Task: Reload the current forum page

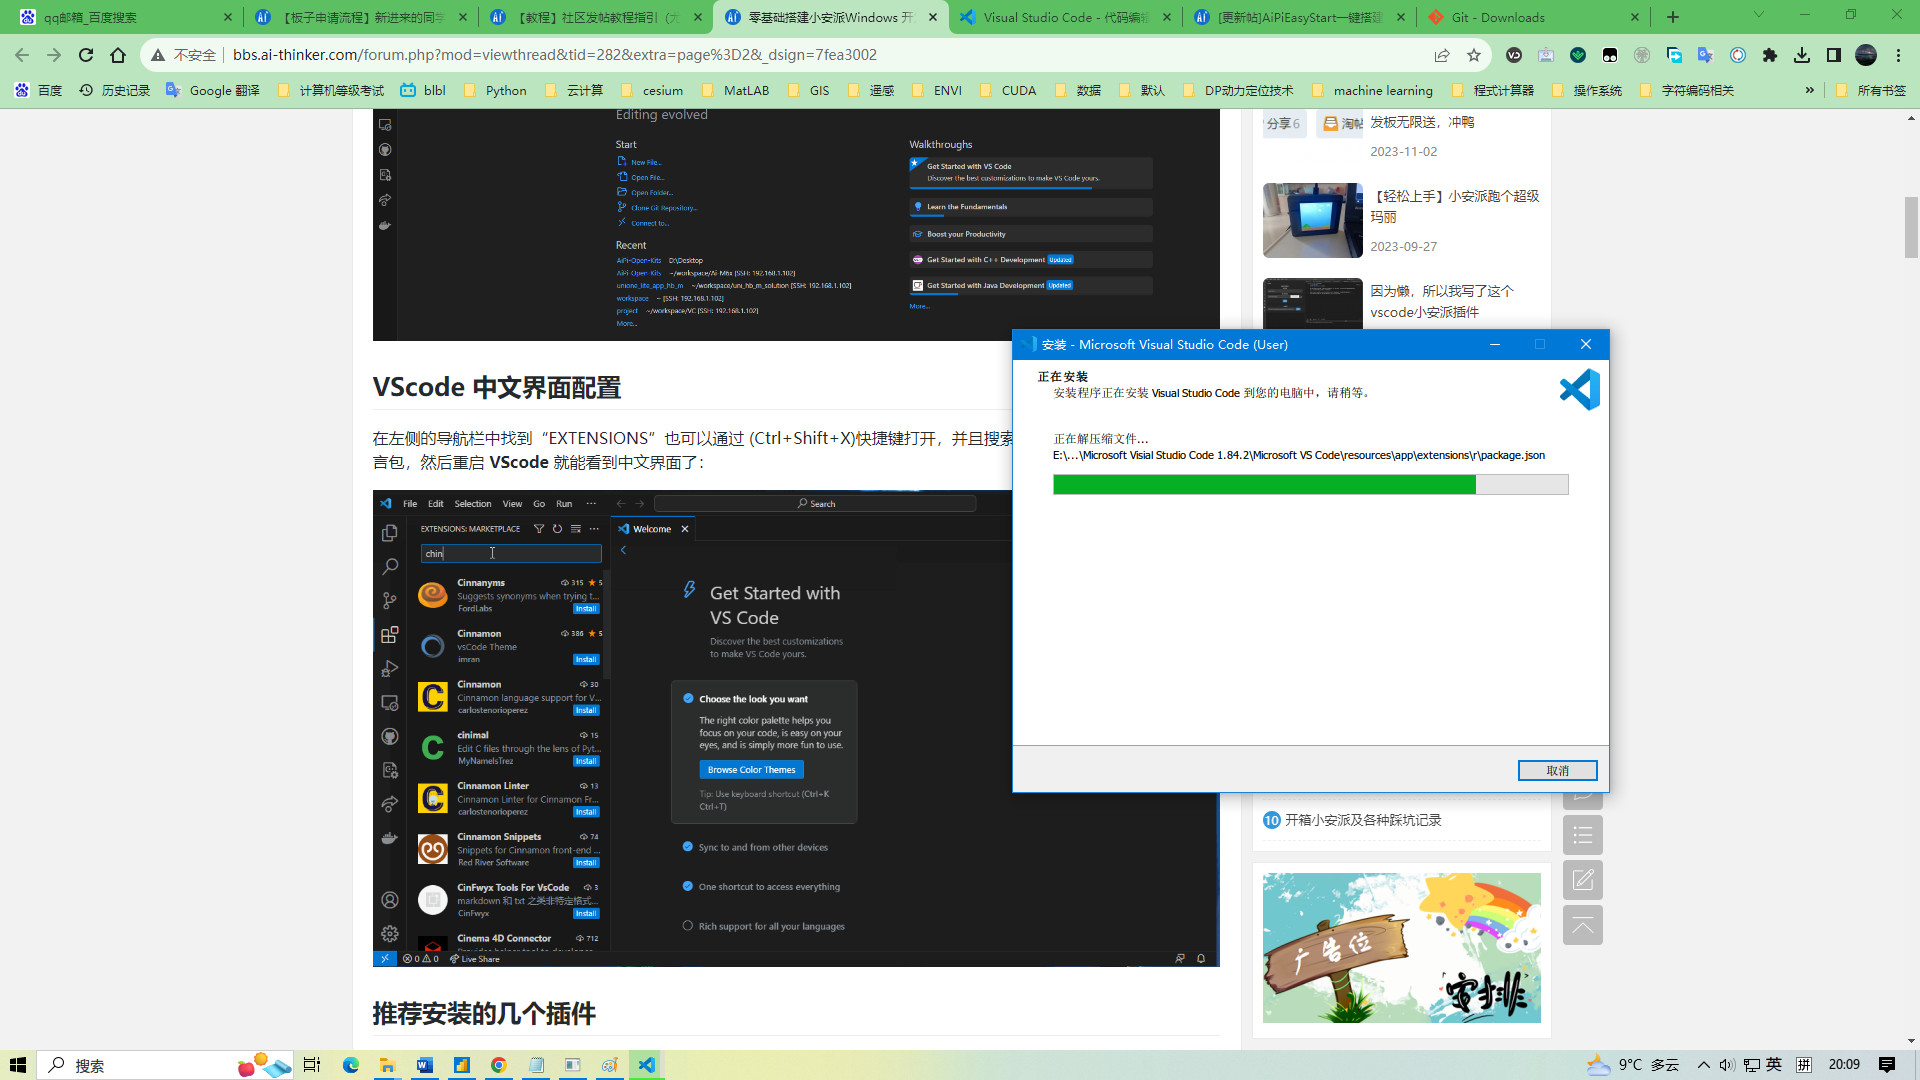Action: [86, 55]
